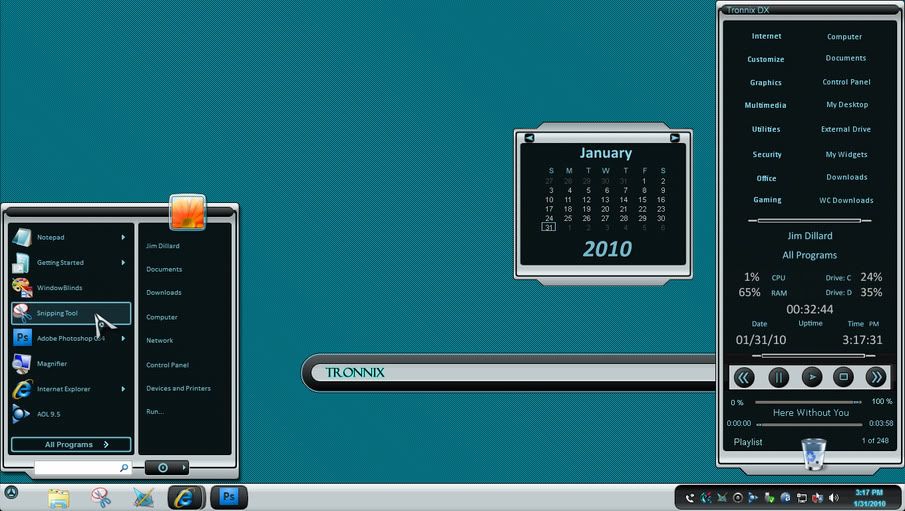Image resolution: width=905 pixels, height=511 pixels.
Task: Launch AOL 9.5 from the start menu
Action: pyautogui.click(x=70, y=414)
